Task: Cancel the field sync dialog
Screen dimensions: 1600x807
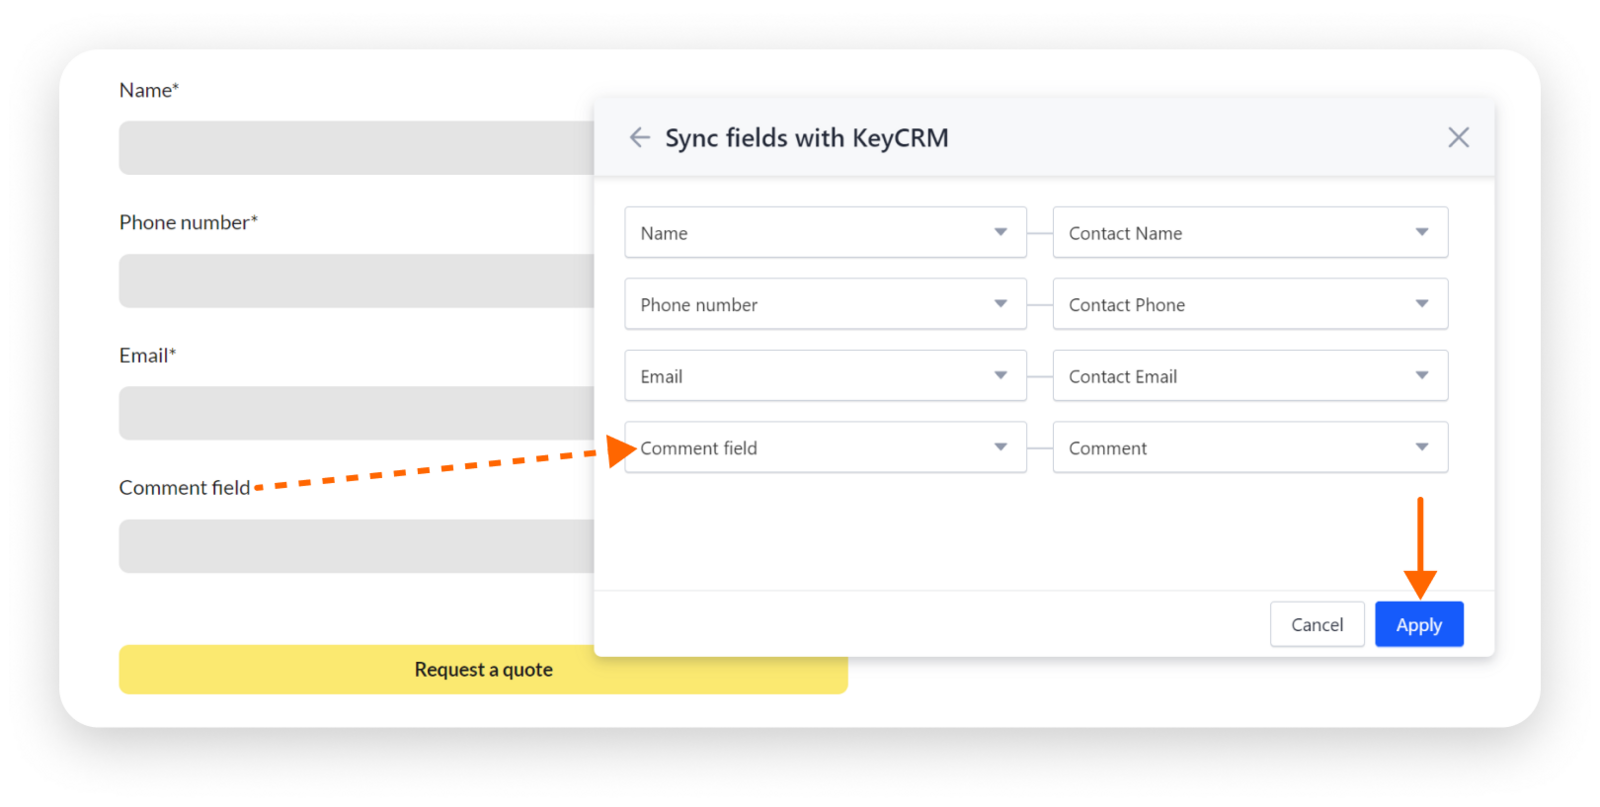Action: click(1316, 624)
